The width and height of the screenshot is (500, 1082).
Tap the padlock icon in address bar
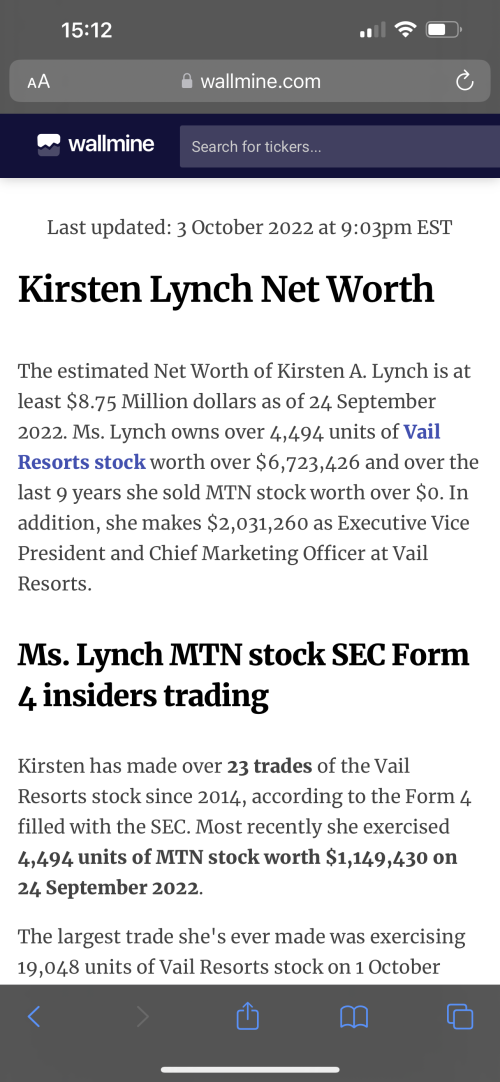[186, 81]
